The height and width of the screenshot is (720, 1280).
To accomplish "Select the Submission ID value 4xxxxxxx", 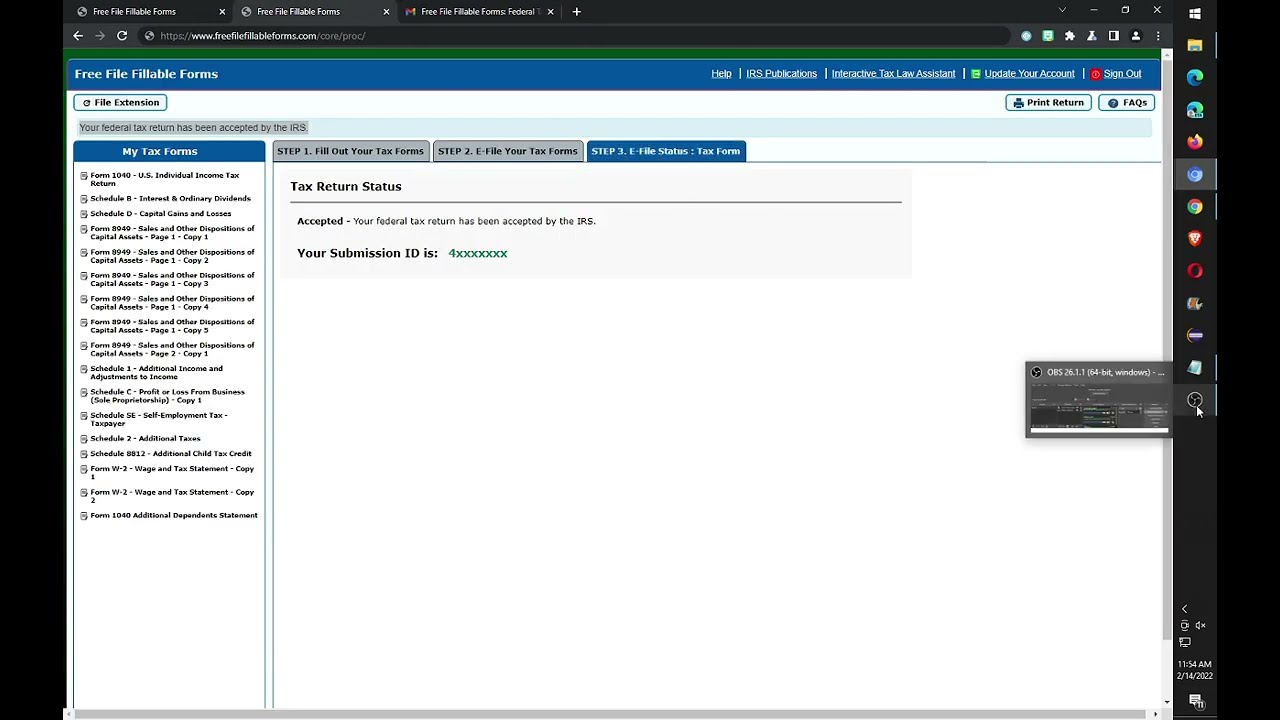I will coord(478,253).
